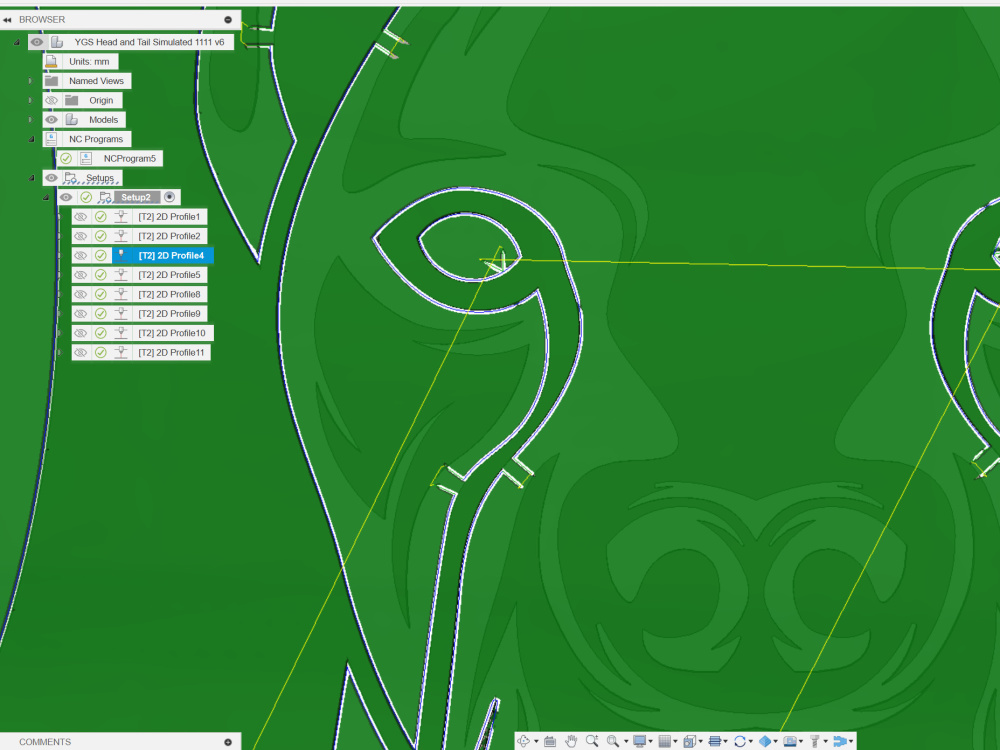Expand the Origin node
This screenshot has width=1000, height=750.
(30, 101)
